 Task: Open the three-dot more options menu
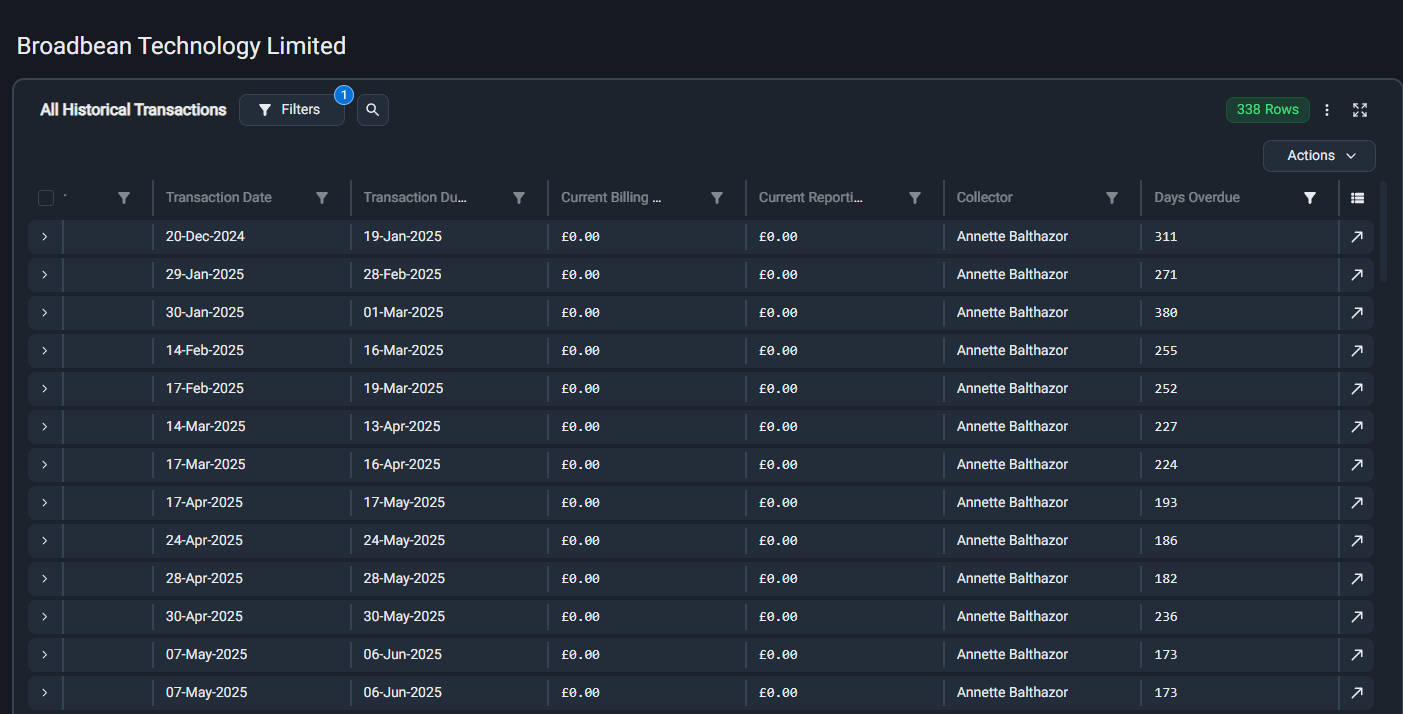[x=1327, y=110]
